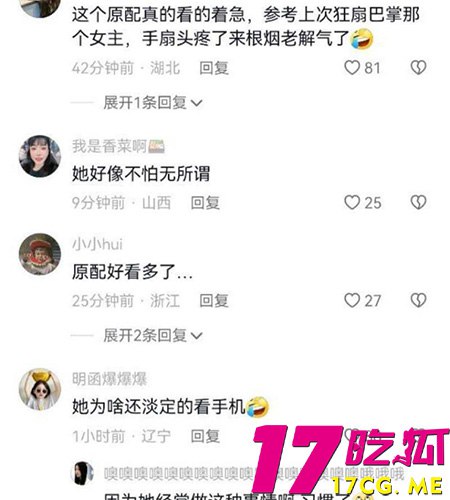Open username 明函爆爆爆

pos(109,379)
